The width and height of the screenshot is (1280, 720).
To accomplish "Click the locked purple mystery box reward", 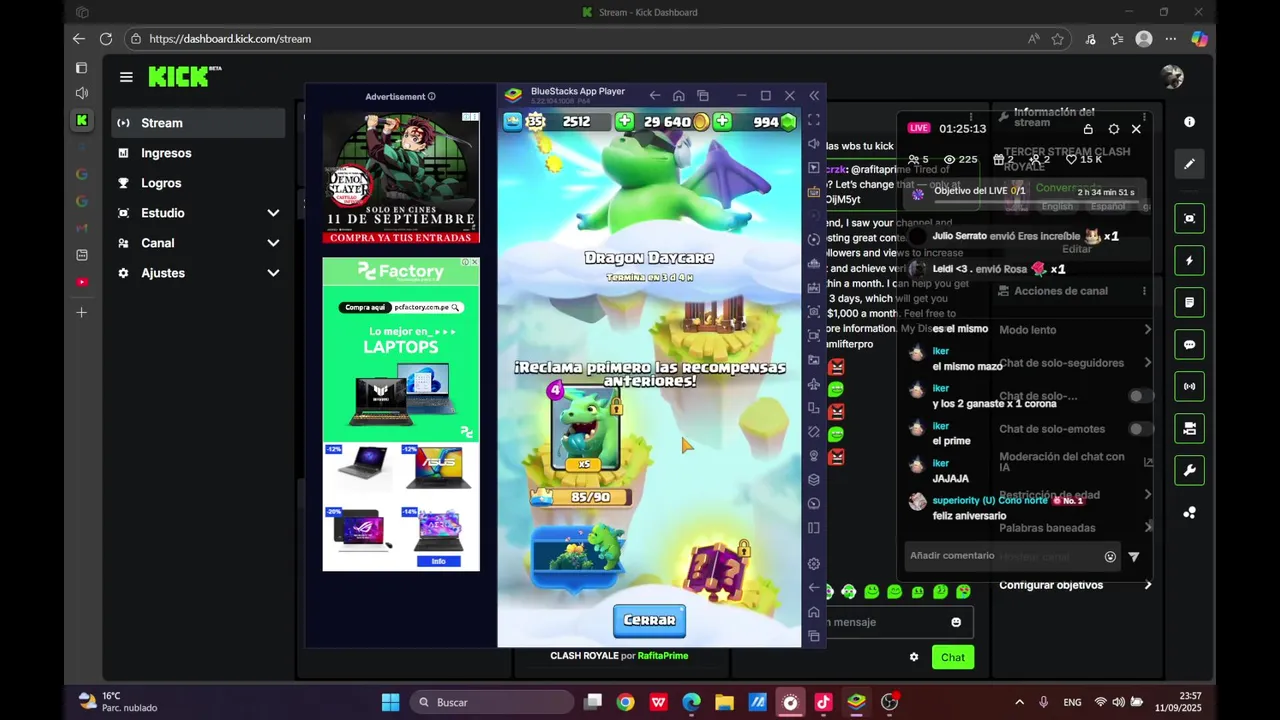I will click(718, 571).
